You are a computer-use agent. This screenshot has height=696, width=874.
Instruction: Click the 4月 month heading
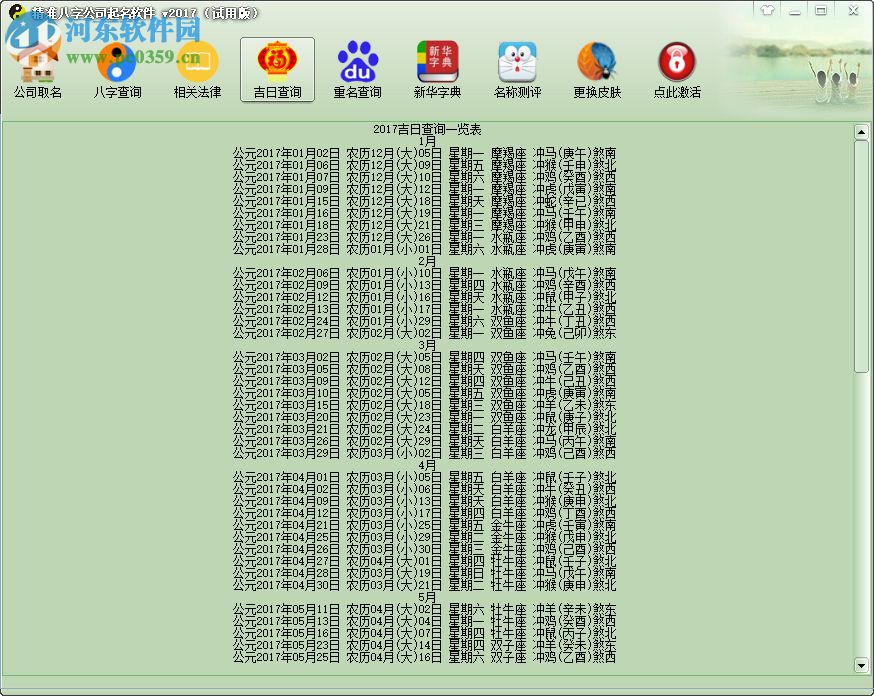pyautogui.click(x=427, y=465)
